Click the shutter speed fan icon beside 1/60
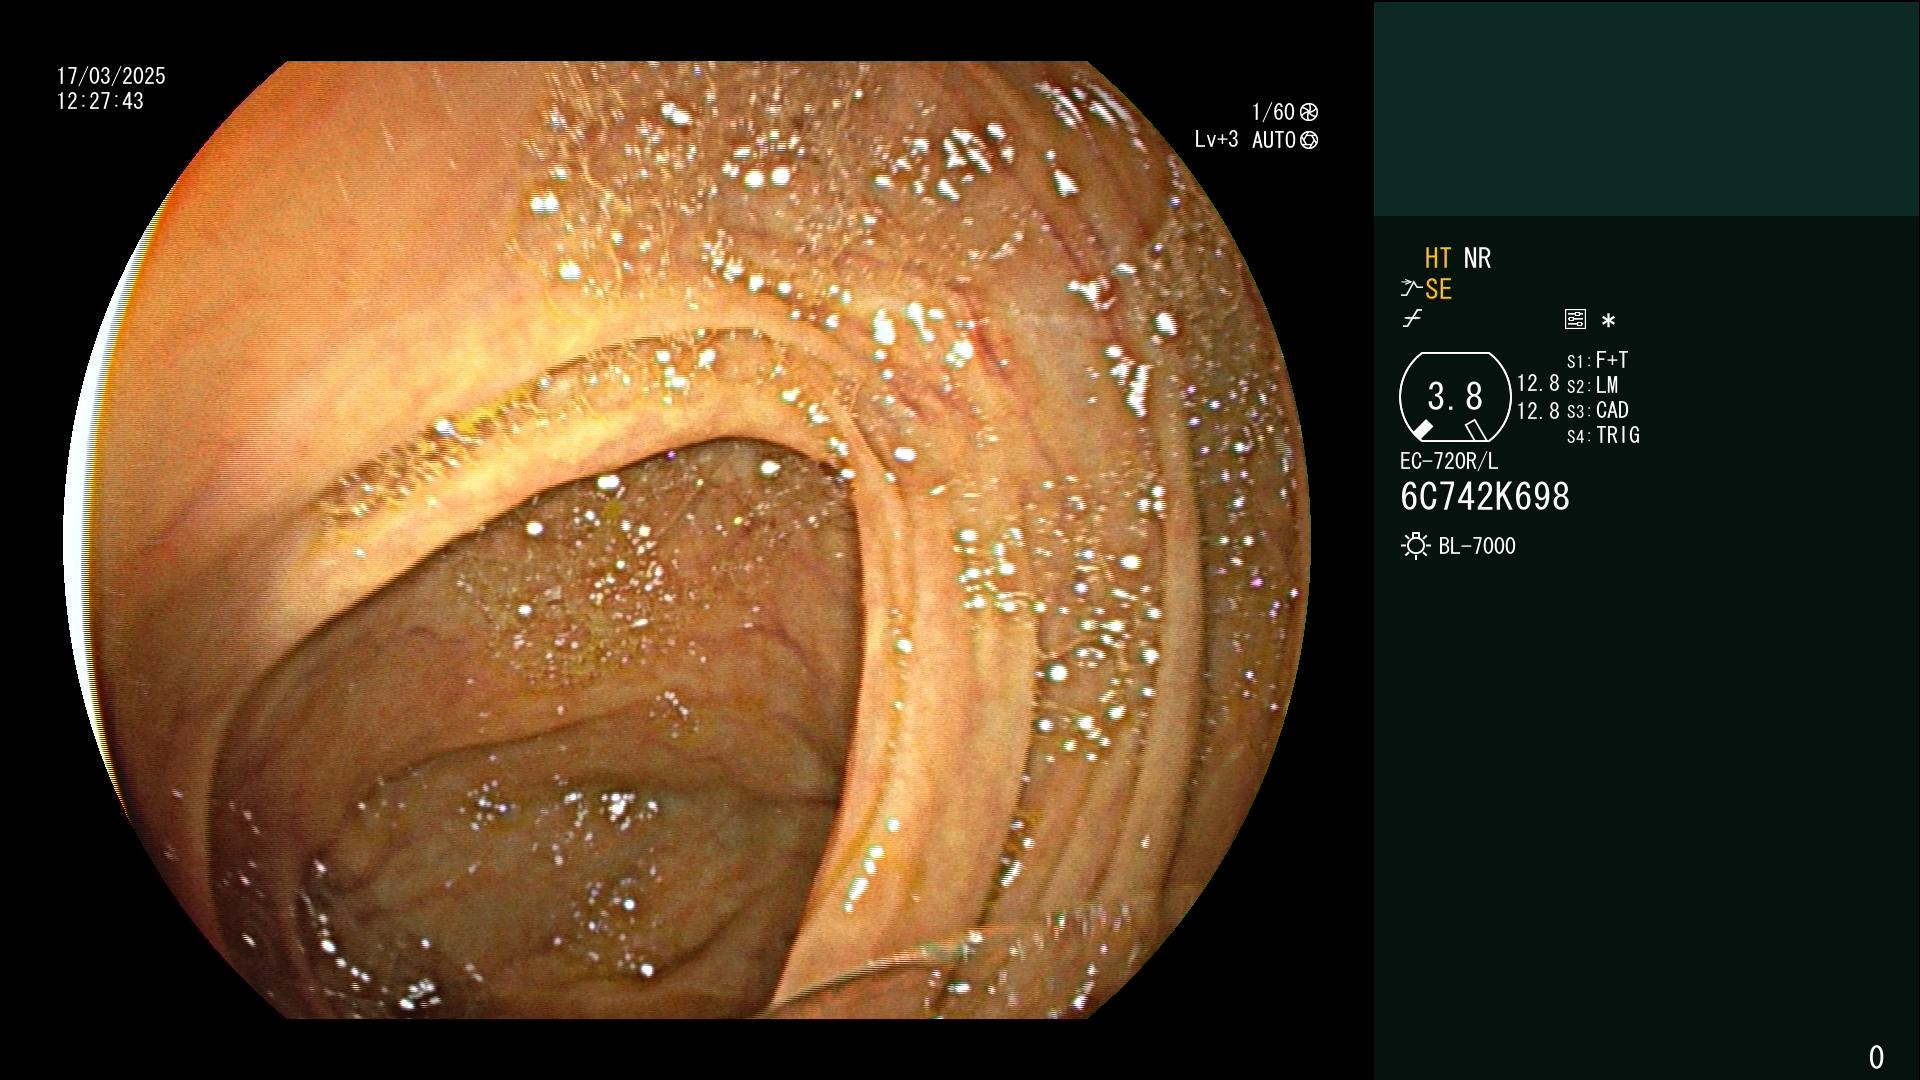Screen dimensions: 1920x1080 tap(1309, 112)
